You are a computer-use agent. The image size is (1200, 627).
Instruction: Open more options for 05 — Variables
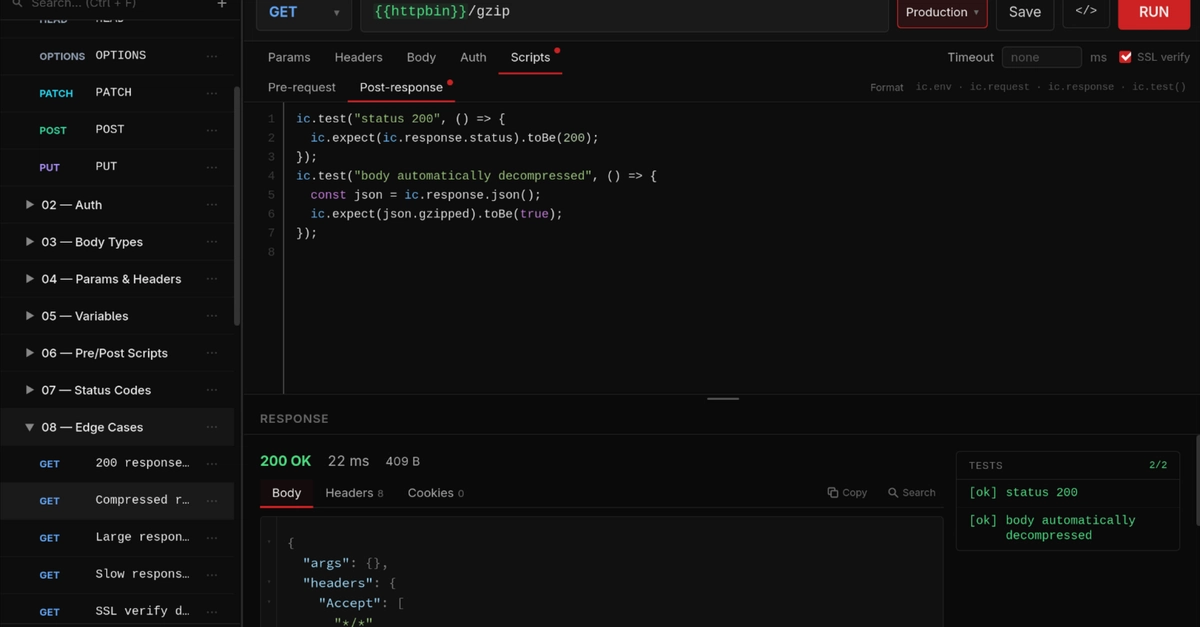212,316
